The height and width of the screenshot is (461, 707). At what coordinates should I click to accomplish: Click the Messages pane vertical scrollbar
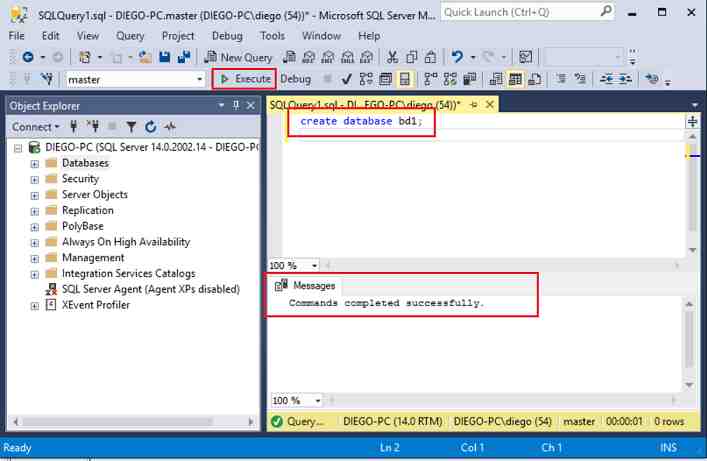(x=689, y=344)
